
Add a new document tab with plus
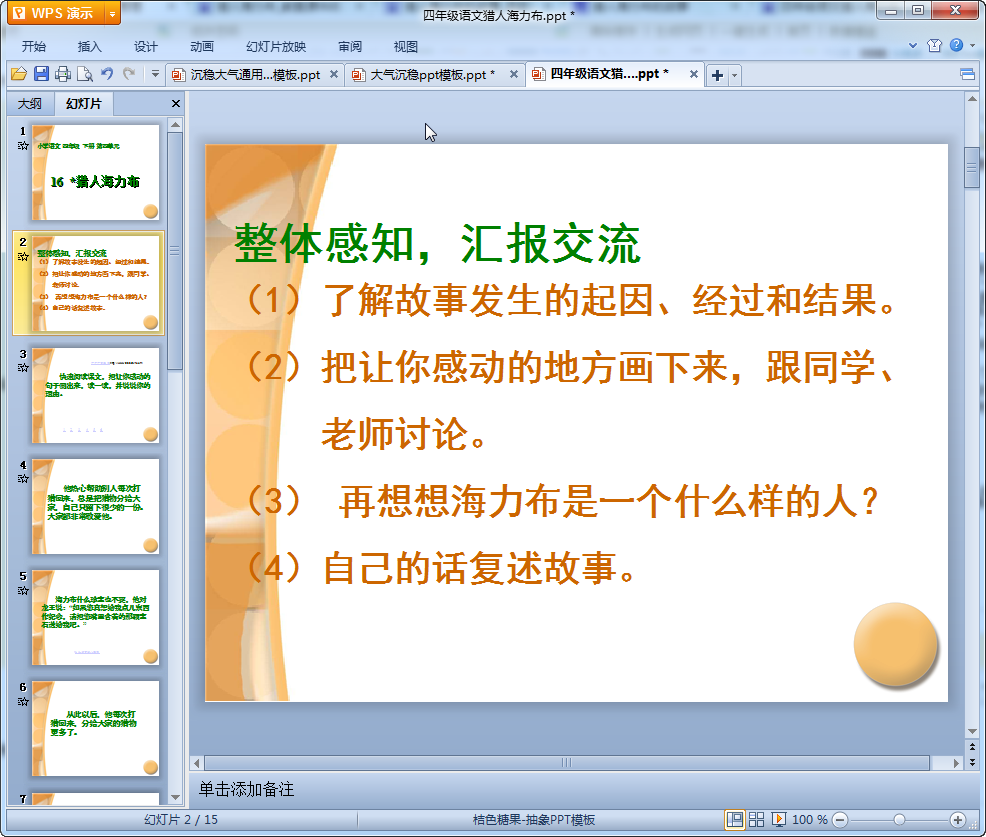pos(717,75)
